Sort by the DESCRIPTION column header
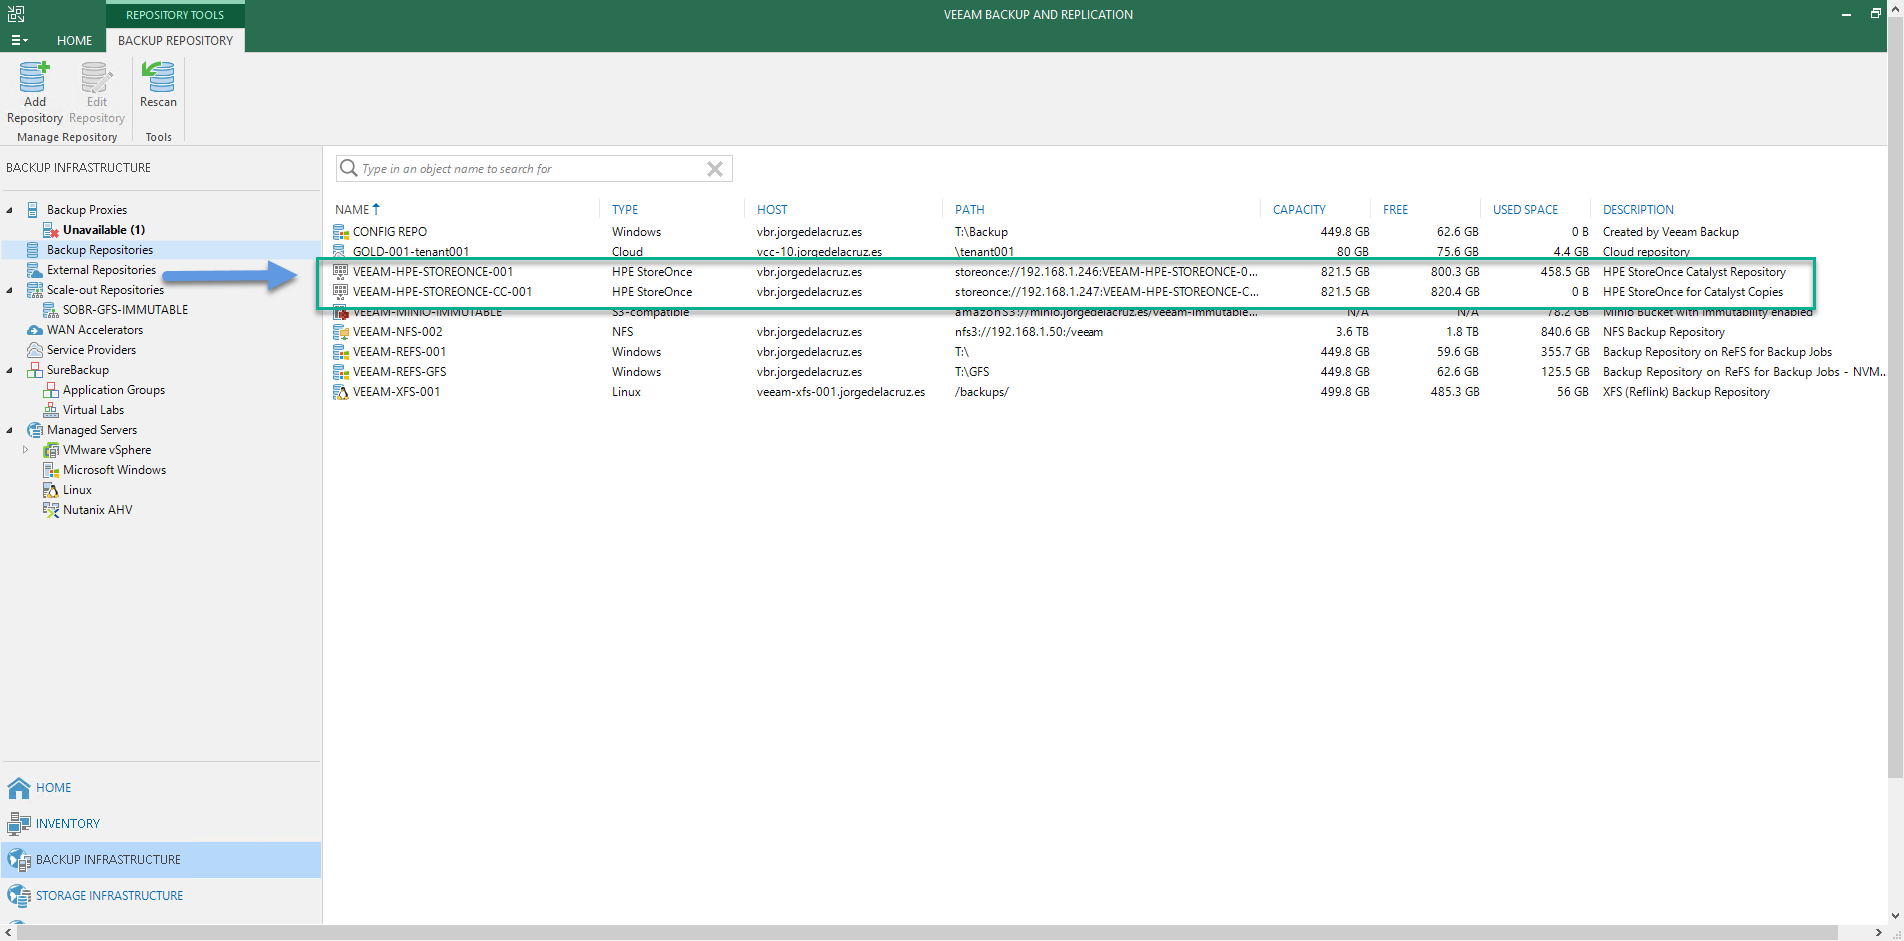1904x941 pixels. coord(1638,210)
